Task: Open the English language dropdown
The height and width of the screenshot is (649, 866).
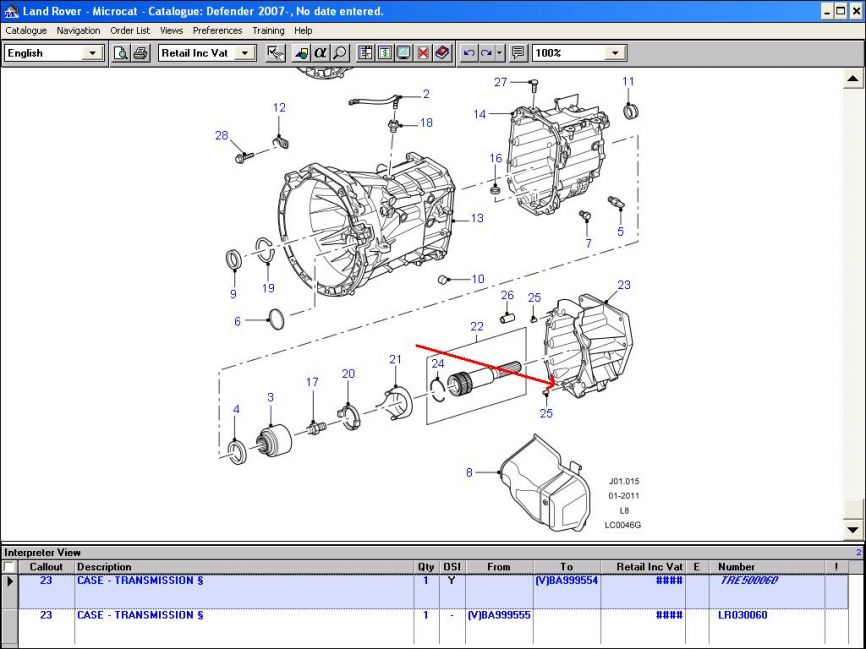Action: (x=92, y=53)
